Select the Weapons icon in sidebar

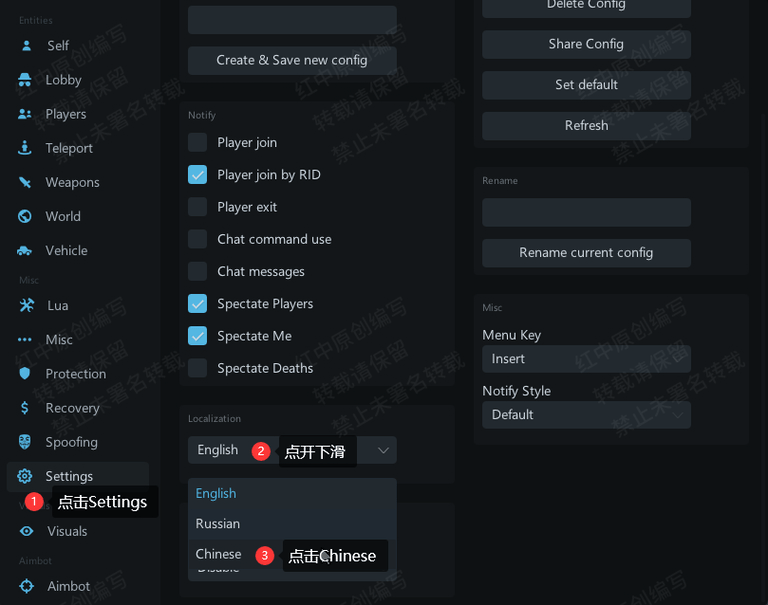pos(24,182)
